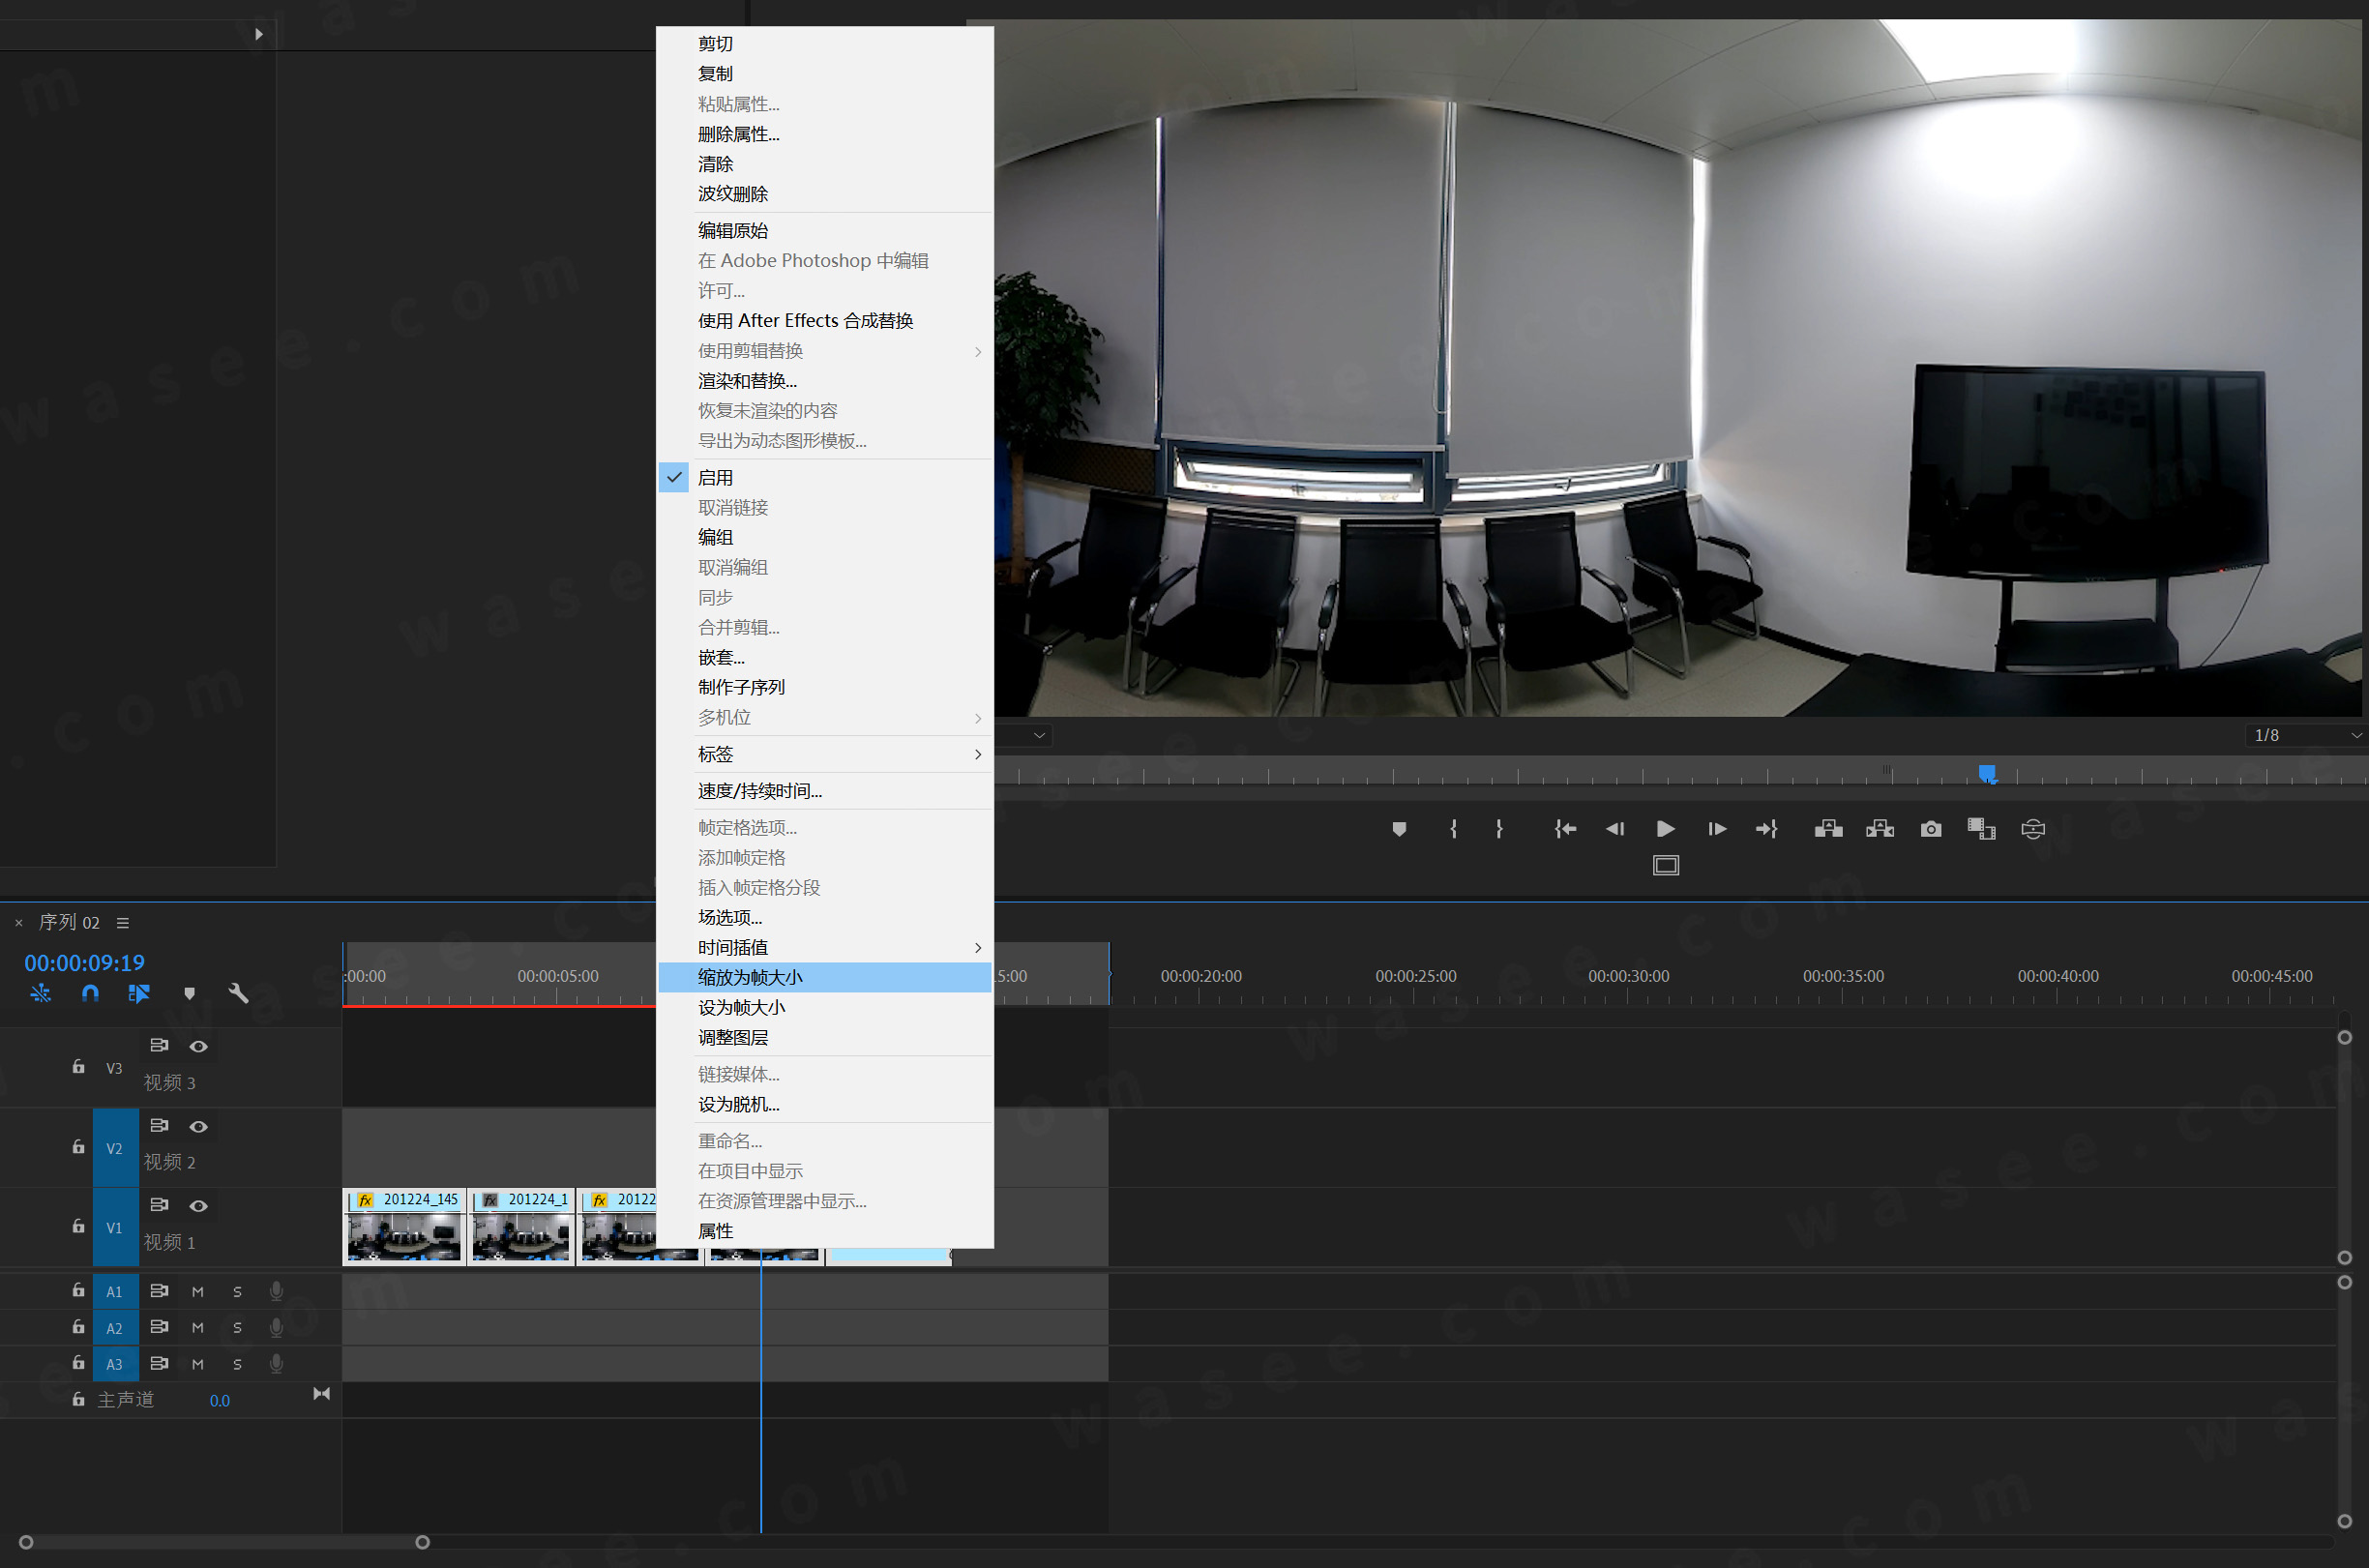Select 缩放为帧大小 from context menu
The width and height of the screenshot is (2369, 1568).
tap(750, 977)
